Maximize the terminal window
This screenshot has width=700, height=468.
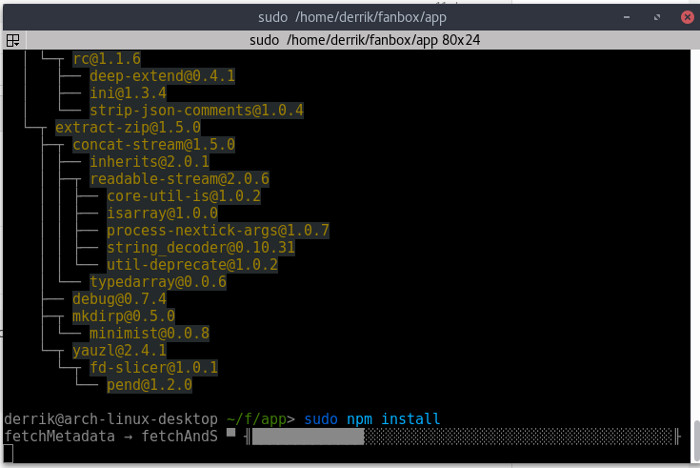click(x=657, y=17)
